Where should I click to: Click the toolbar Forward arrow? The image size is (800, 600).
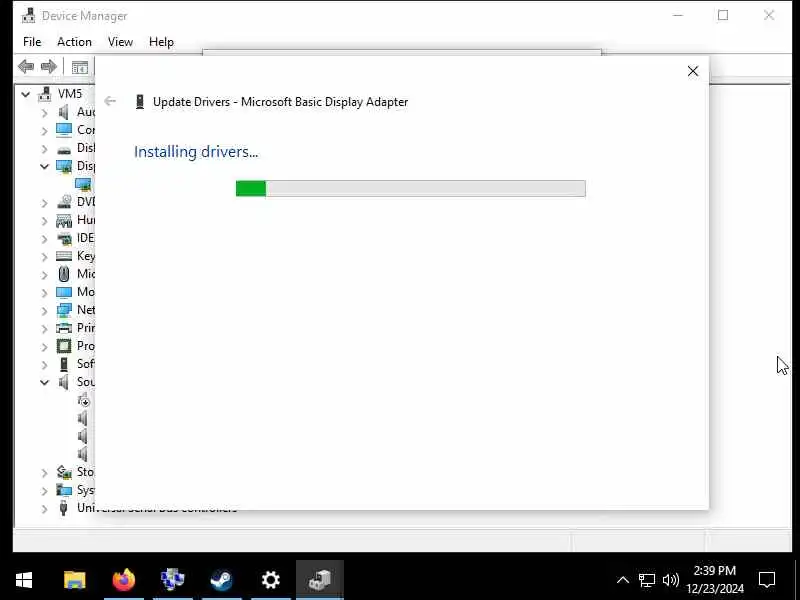pos(49,66)
